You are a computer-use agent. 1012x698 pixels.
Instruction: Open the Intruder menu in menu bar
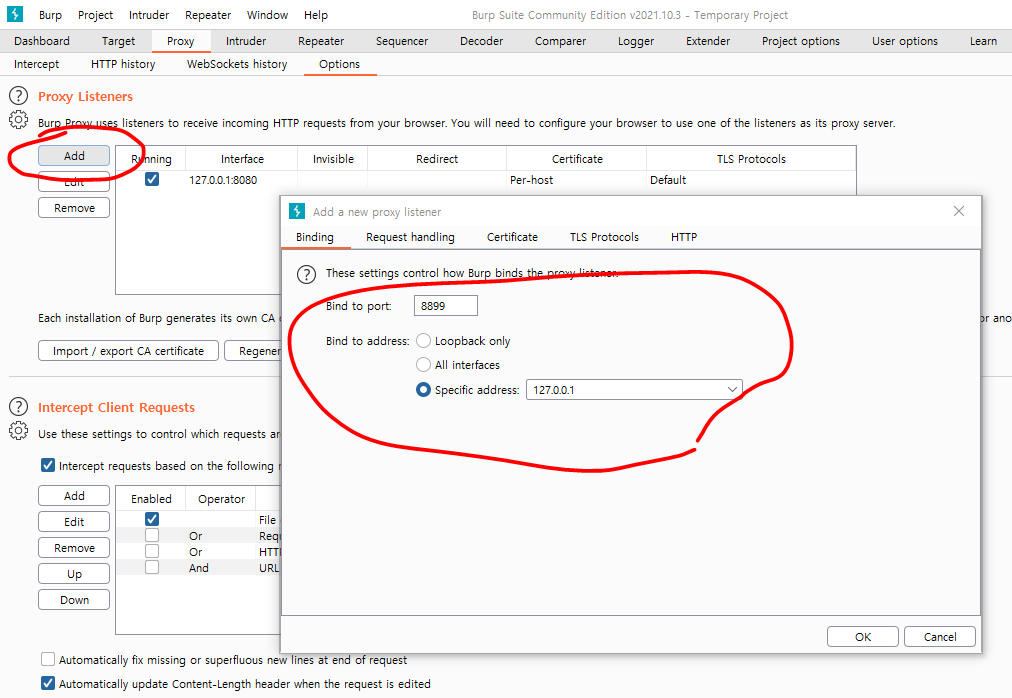148,15
